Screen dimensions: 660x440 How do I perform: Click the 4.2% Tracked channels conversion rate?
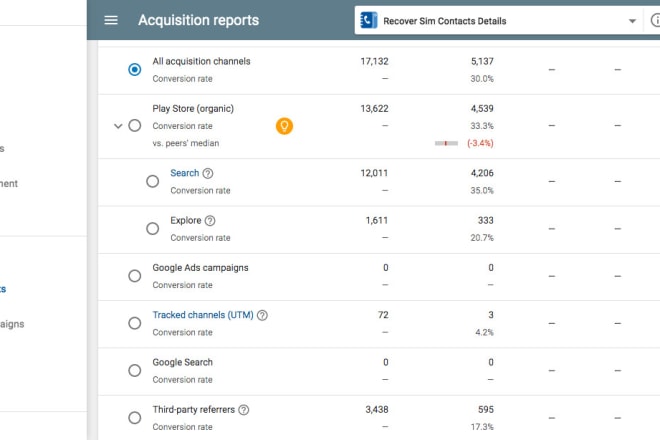point(484,332)
